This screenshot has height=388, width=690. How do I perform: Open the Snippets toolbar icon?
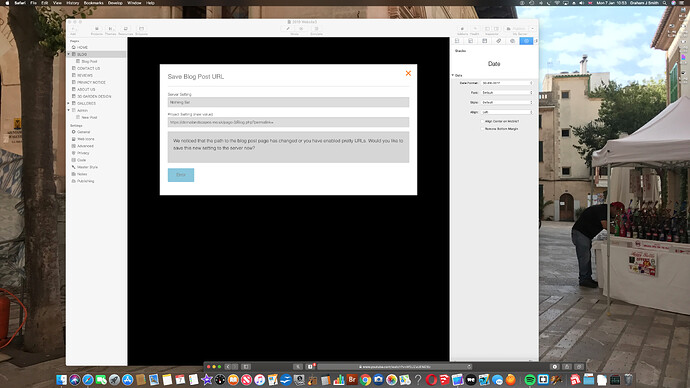click(x=141, y=30)
